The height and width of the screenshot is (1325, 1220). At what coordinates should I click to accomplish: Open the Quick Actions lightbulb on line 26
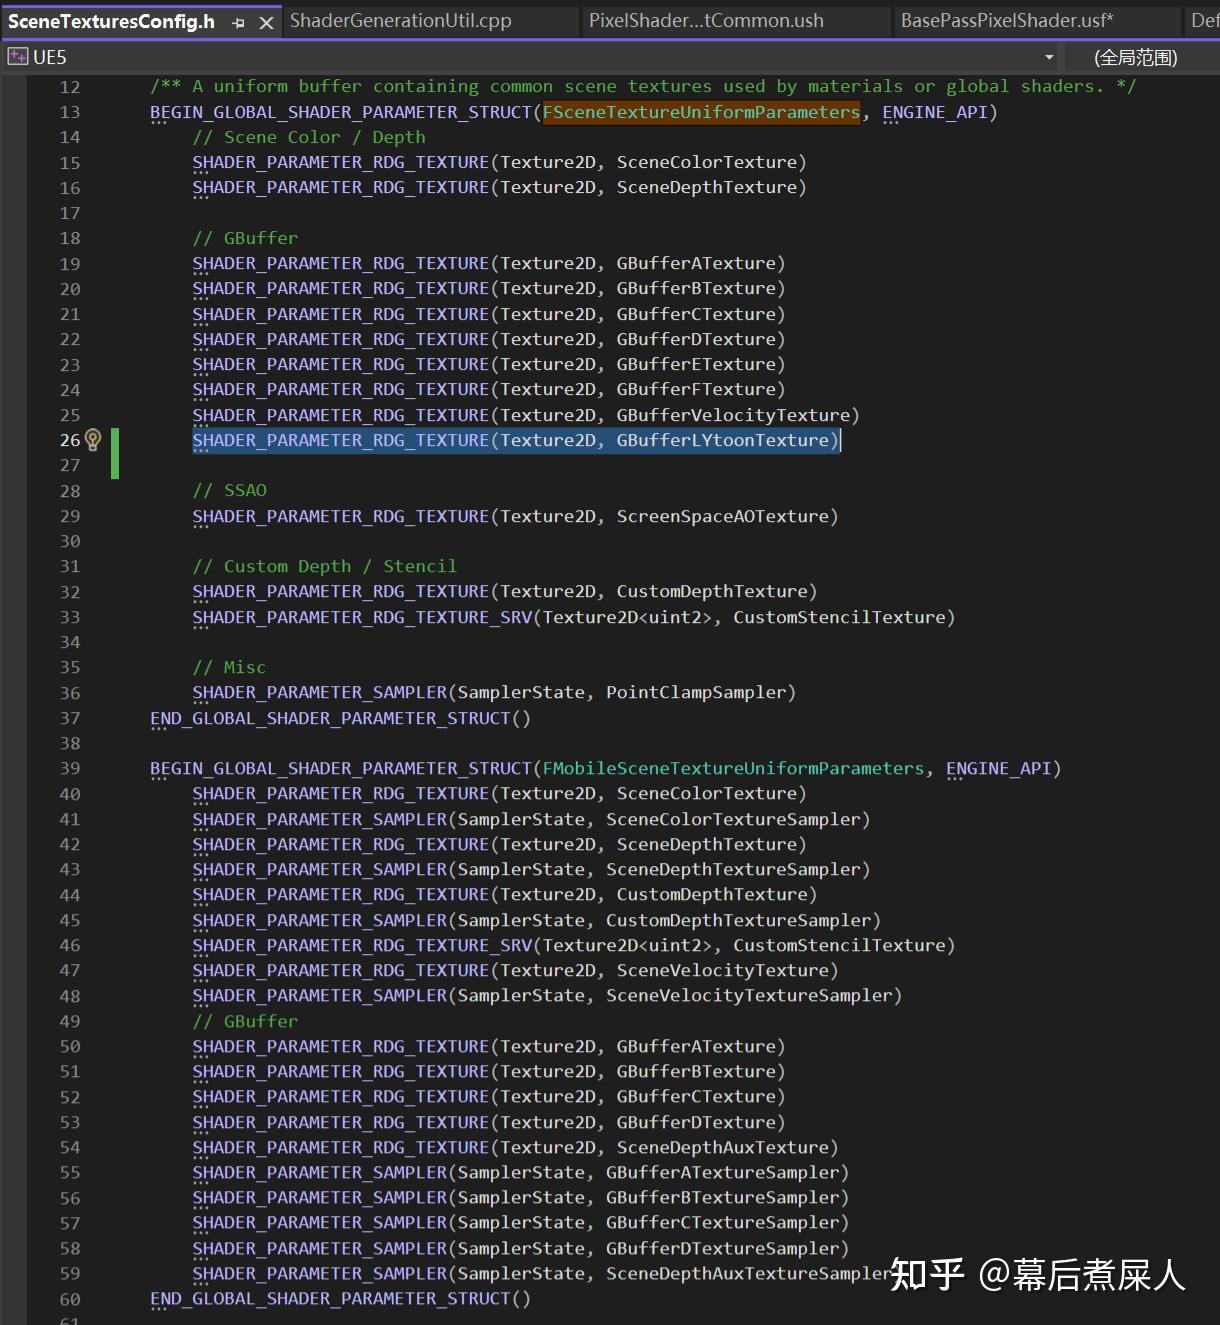click(x=93, y=440)
